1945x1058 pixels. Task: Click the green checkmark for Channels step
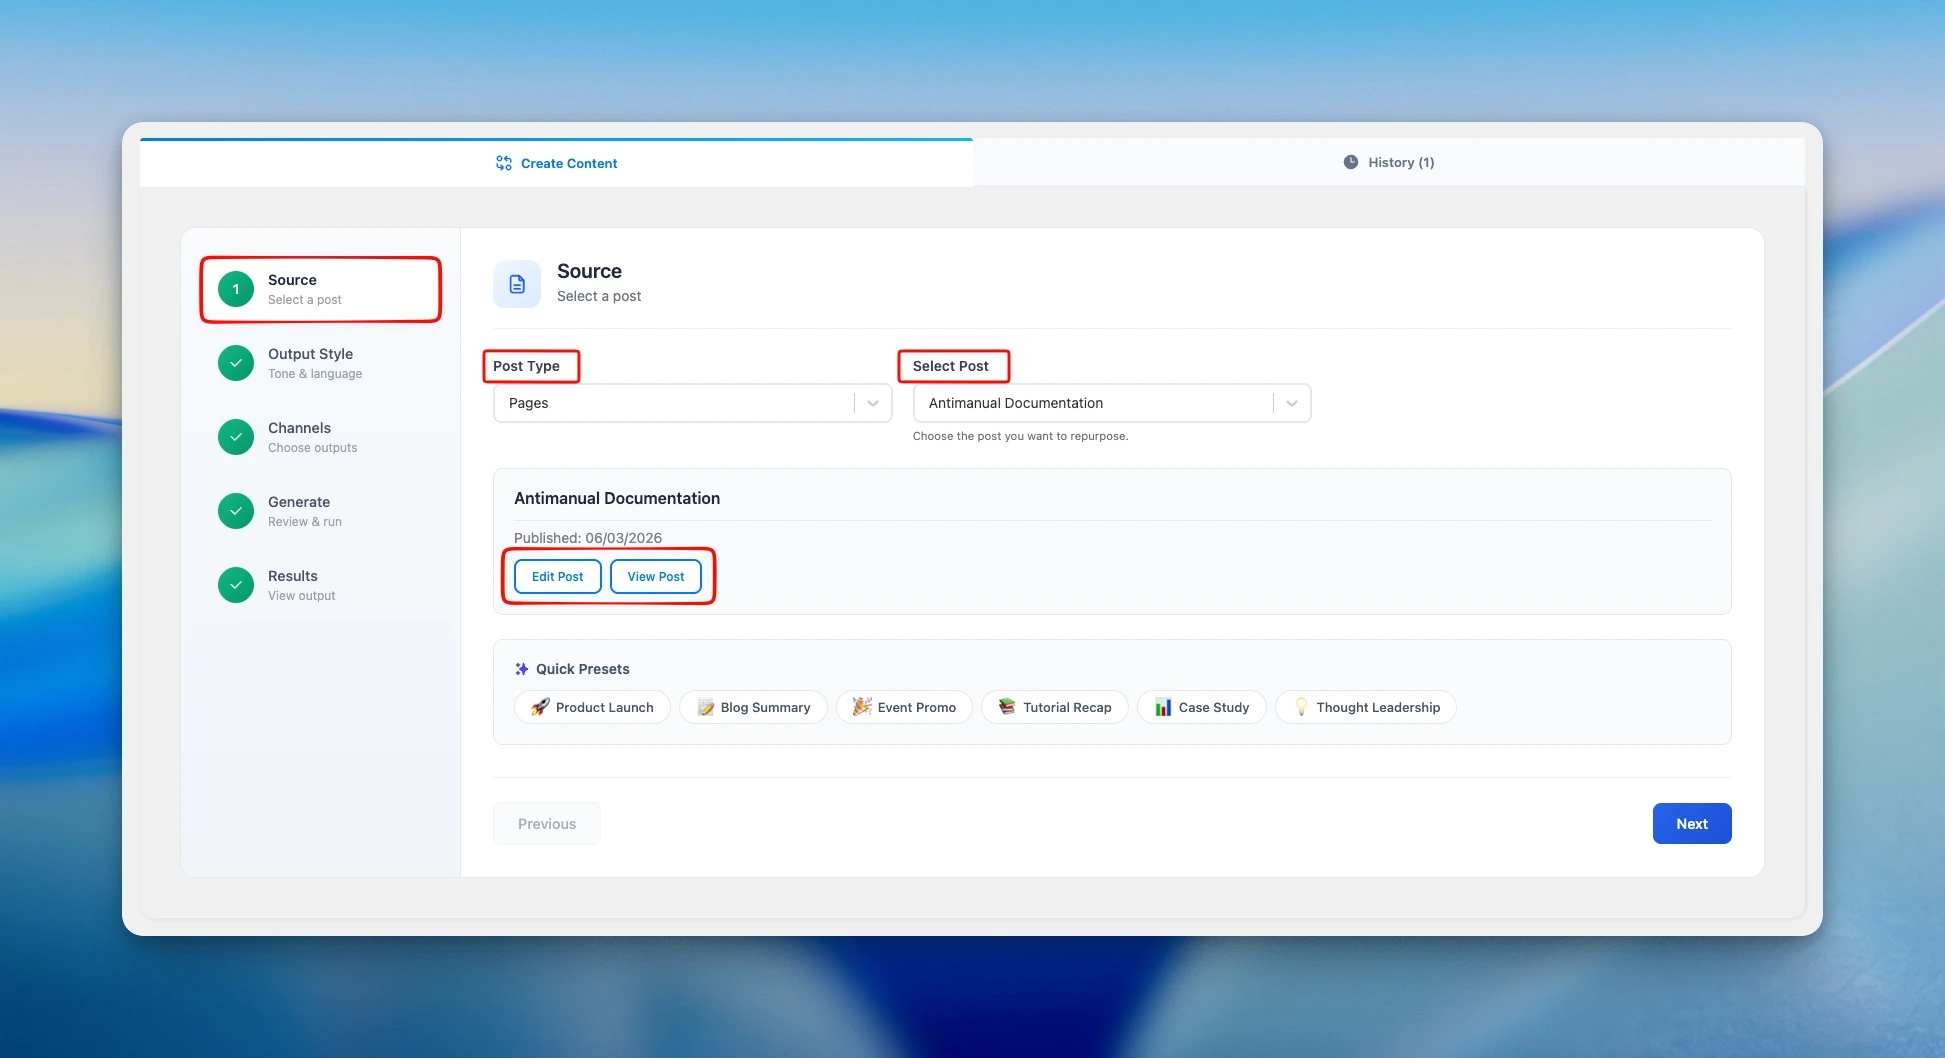click(236, 437)
